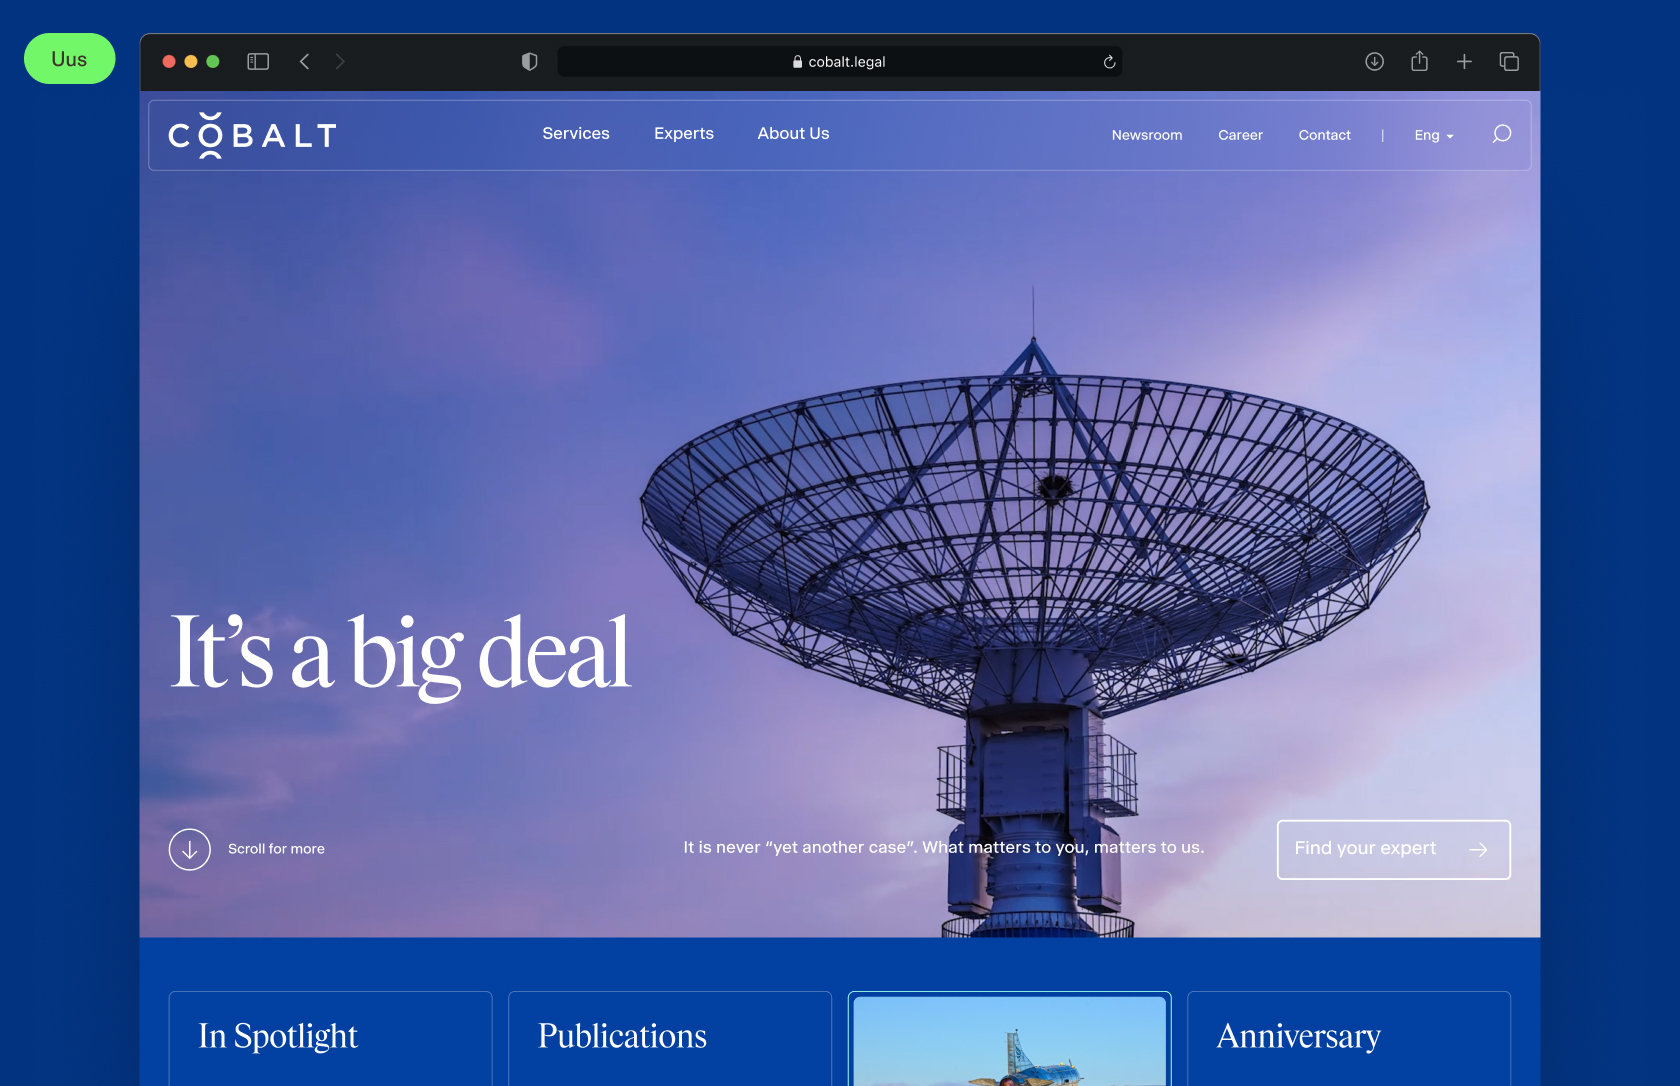Reload the page with refresh icon
Screen dimensions: 1680x1086
[1109, 62]
